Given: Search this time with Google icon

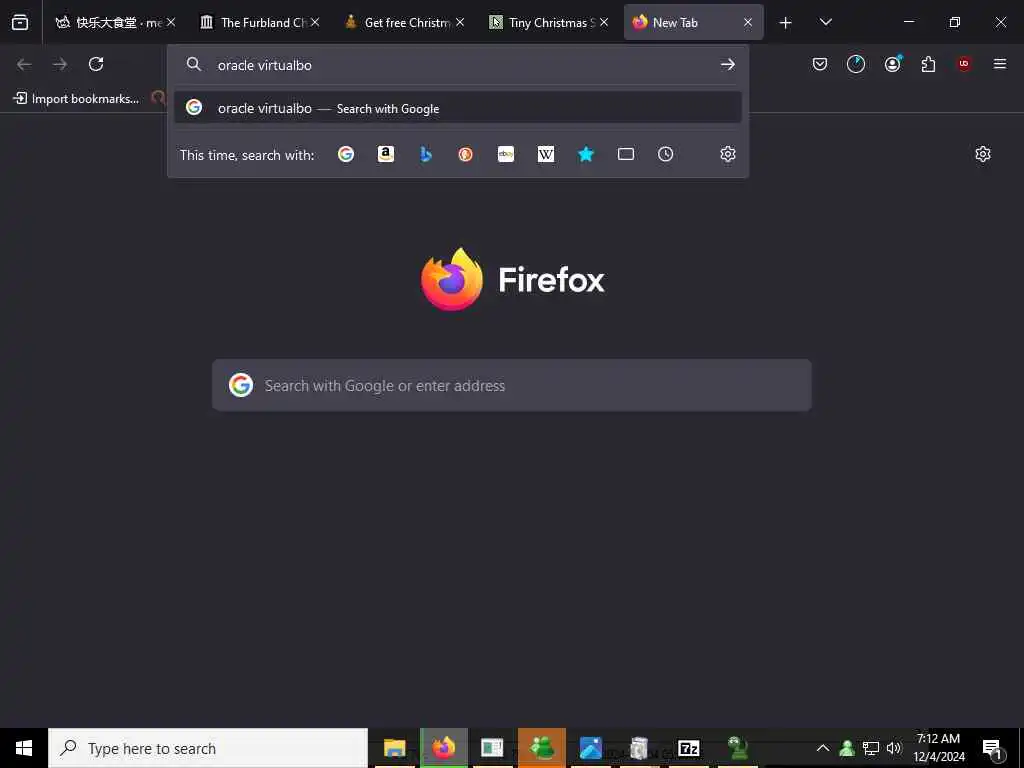Looking at the screenshot, I should [346, 154].
